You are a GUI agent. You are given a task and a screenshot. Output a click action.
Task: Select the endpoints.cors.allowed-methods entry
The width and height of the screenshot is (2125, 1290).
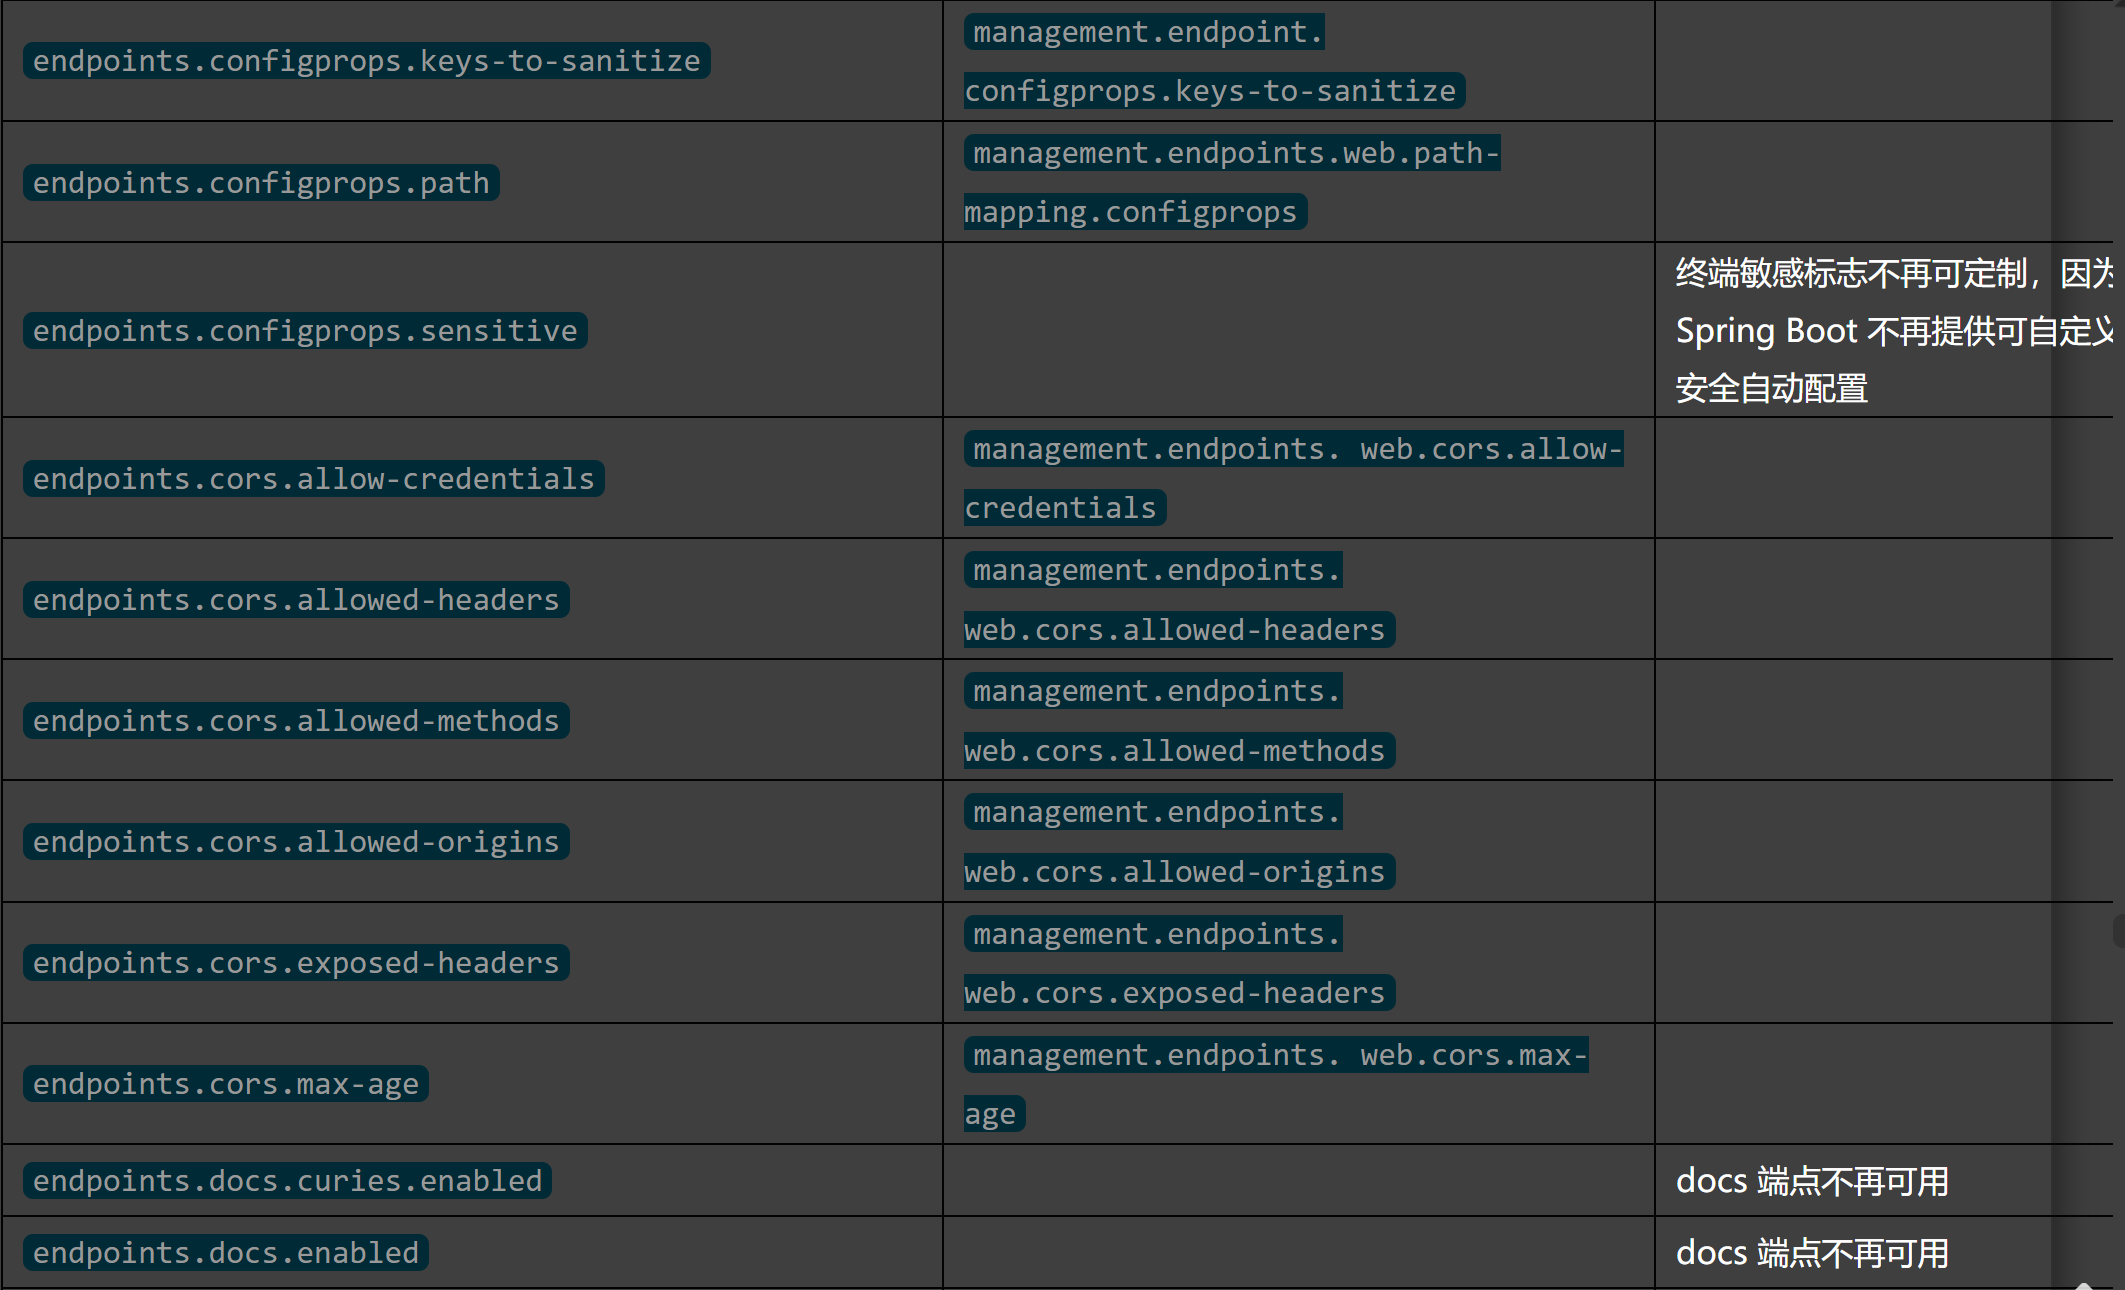pyautogui.click(x=296, y=721)
